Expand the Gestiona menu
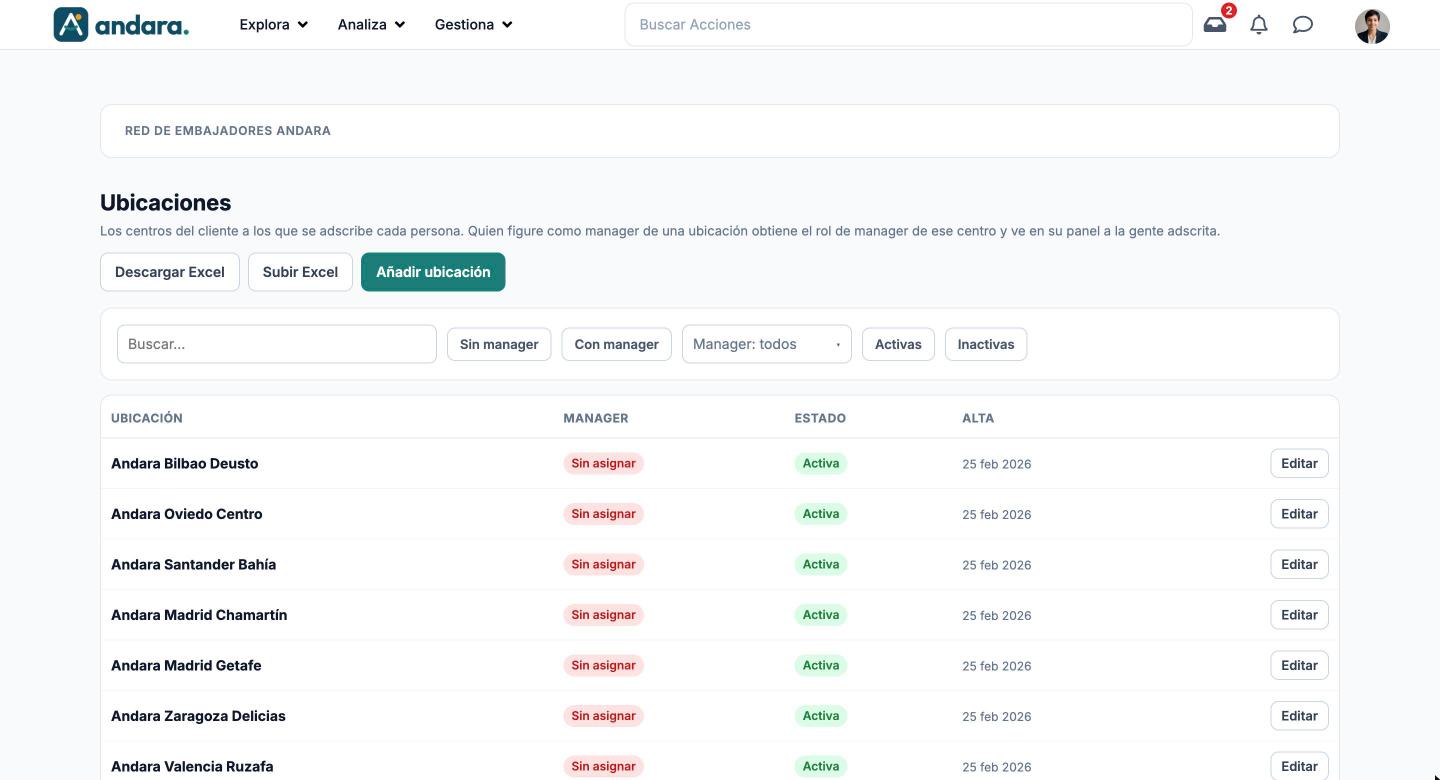Screen dimensions: 1440x780 [x=474, y=24]
